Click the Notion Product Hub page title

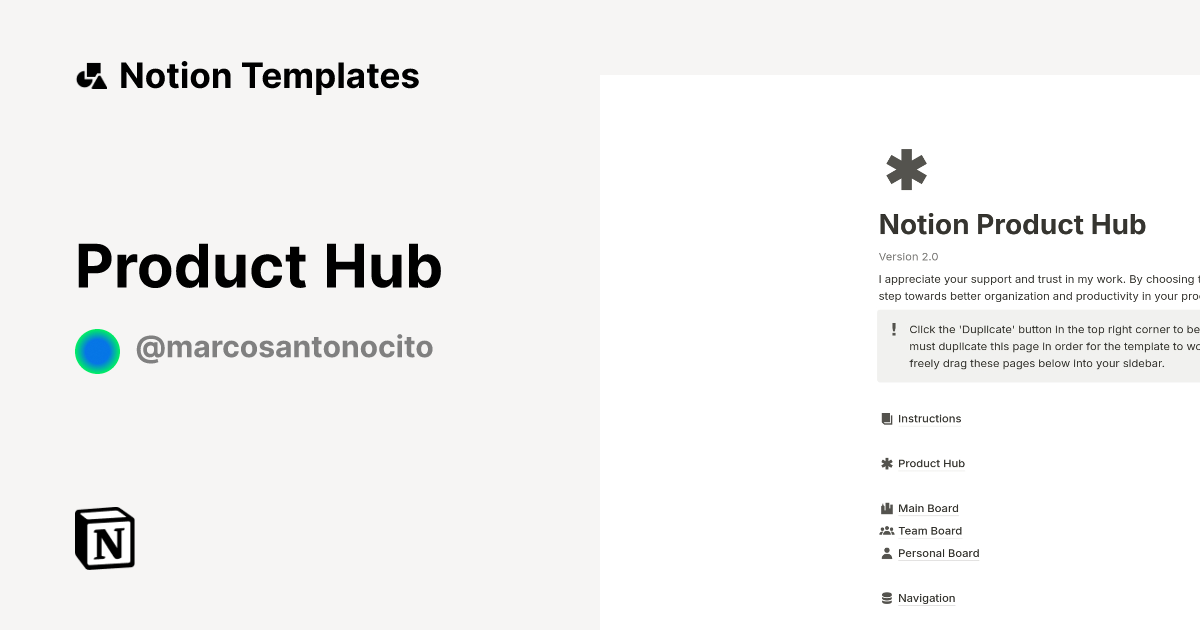coord(1012,224)
